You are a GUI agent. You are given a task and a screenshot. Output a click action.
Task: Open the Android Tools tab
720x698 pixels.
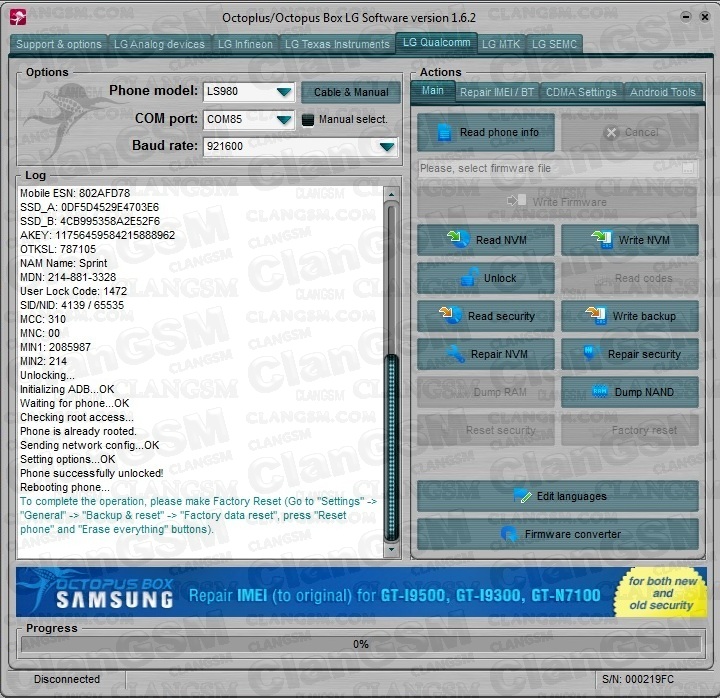pos(663,92)
